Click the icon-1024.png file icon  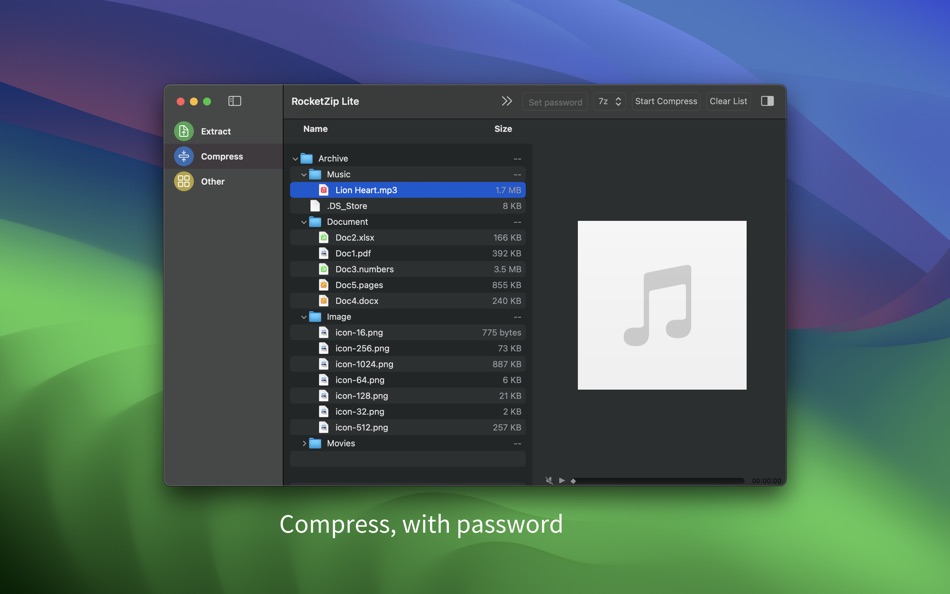[x=324, y=364]
